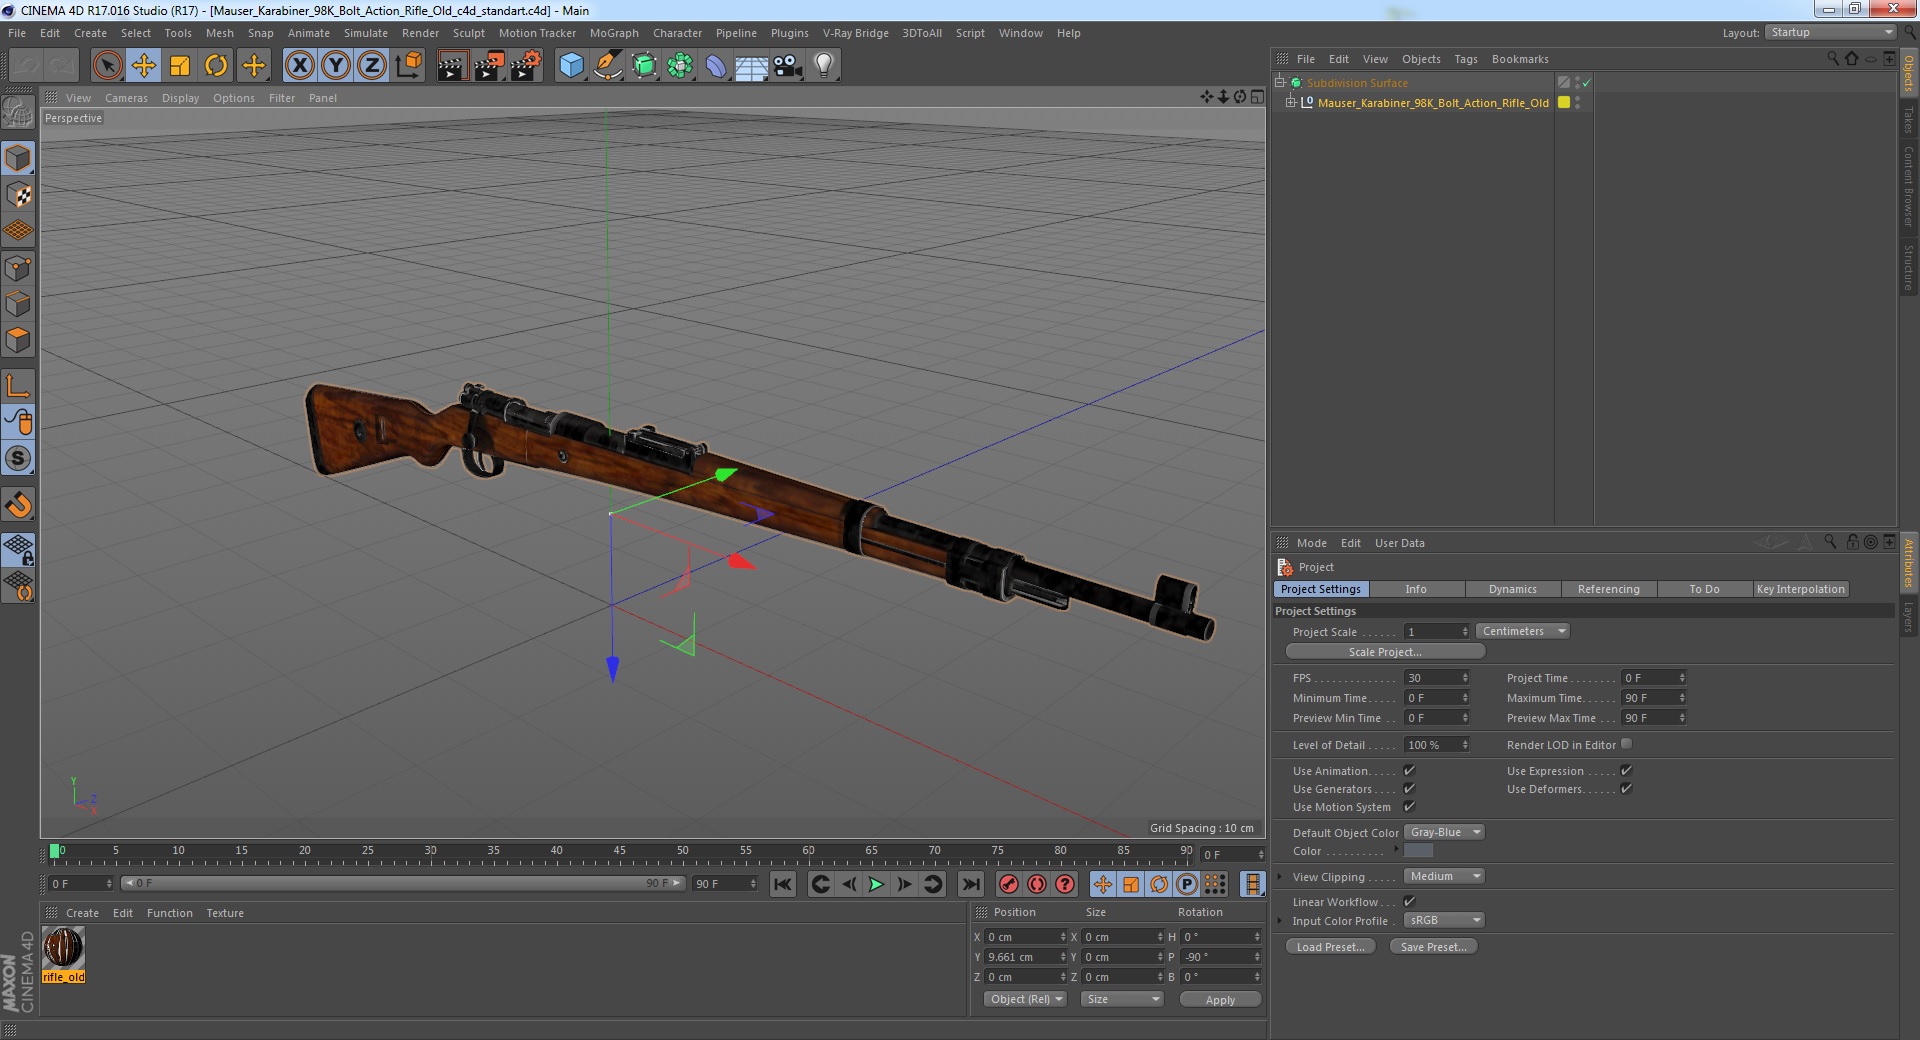Image resolution: width=1920 pixels, height=1040 pixels.
Task: Open View Clipping Medium dropdown
Action: click(x=1444, y=877)
